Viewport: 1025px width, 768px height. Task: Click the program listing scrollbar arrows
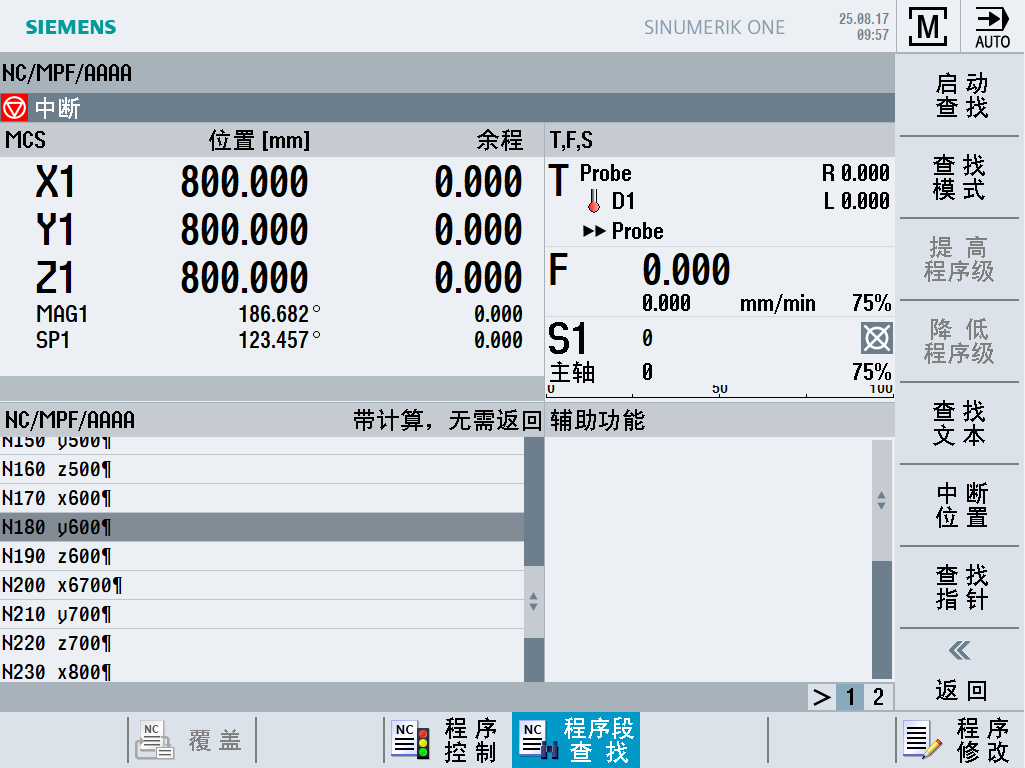click(533, 601)
